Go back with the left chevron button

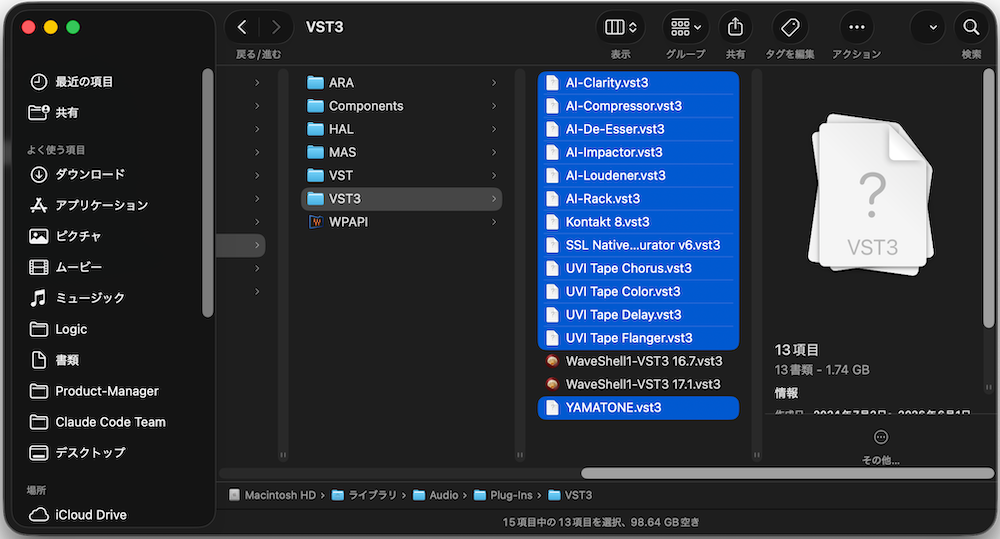[x=242, y=27]
